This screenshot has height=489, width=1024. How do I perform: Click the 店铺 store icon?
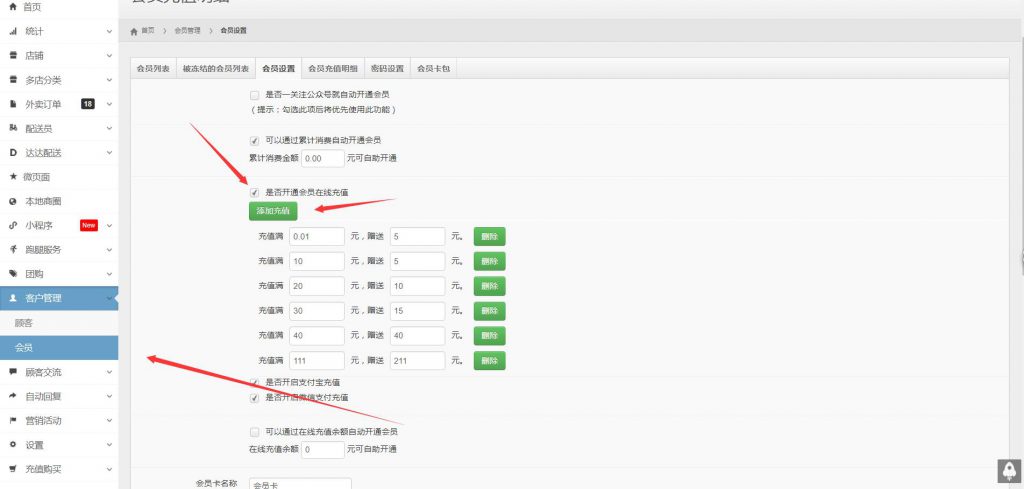(x=12, y=55)
